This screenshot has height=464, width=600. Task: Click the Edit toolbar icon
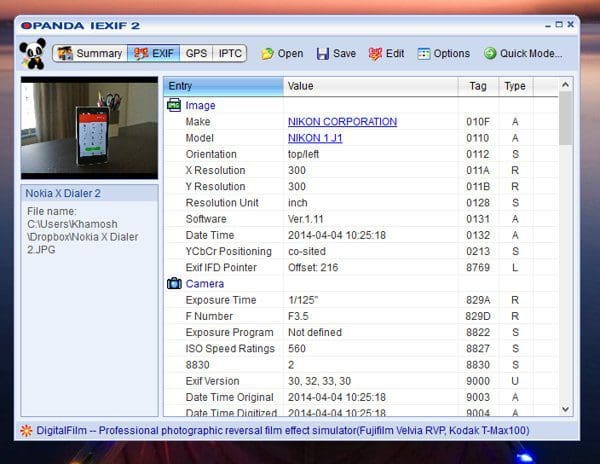click(375, 54)
